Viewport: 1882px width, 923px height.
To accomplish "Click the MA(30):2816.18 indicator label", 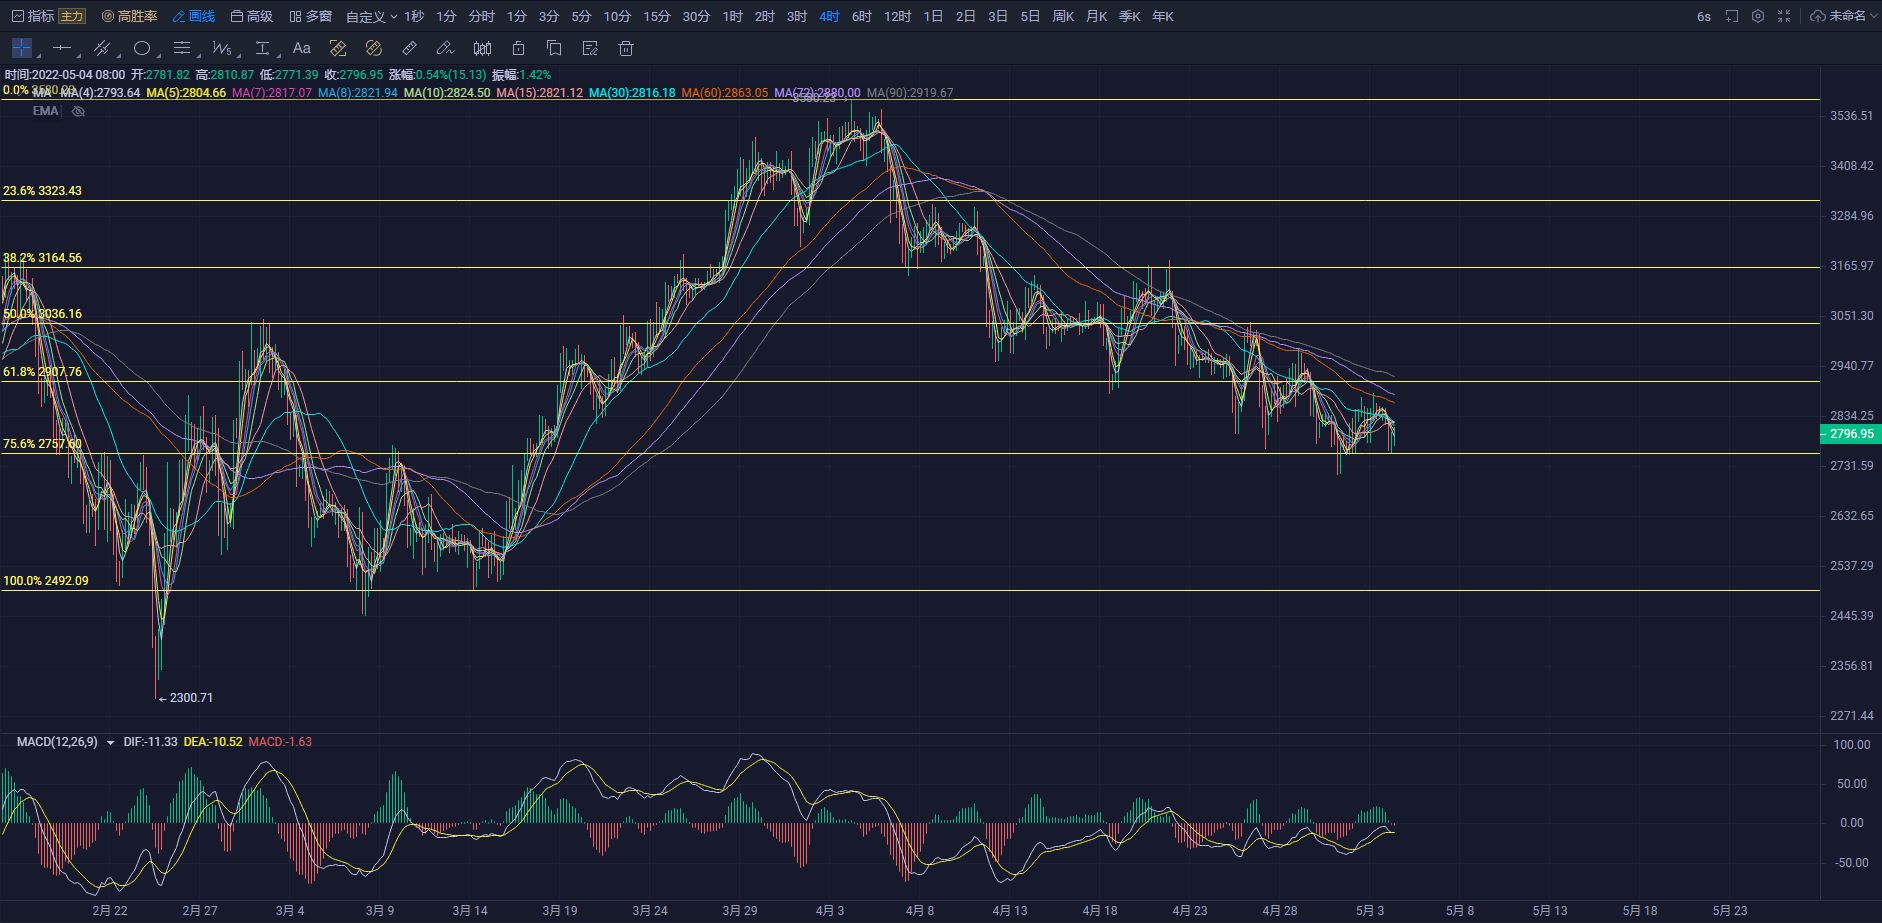I will point(632,93).
